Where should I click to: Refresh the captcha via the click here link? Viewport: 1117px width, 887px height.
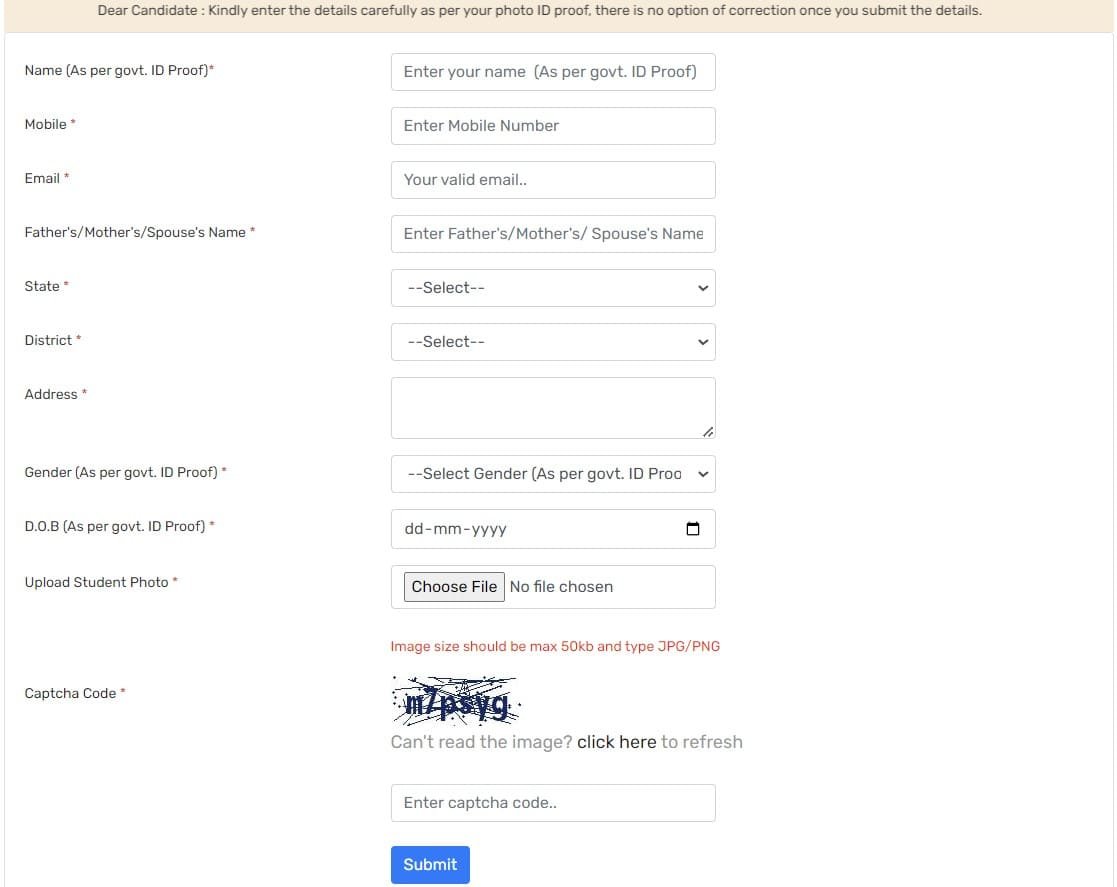[618, 742]
